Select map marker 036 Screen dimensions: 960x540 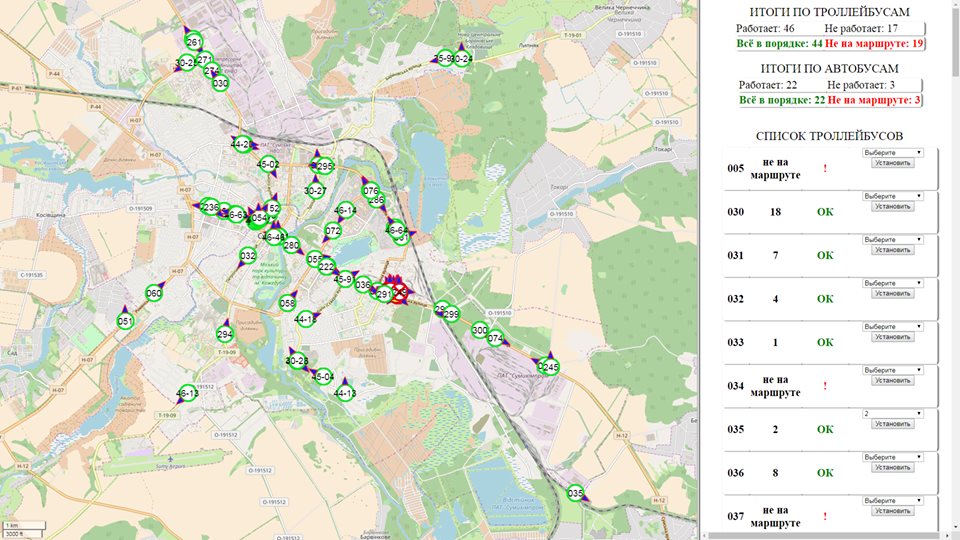[x=363, y=284]
